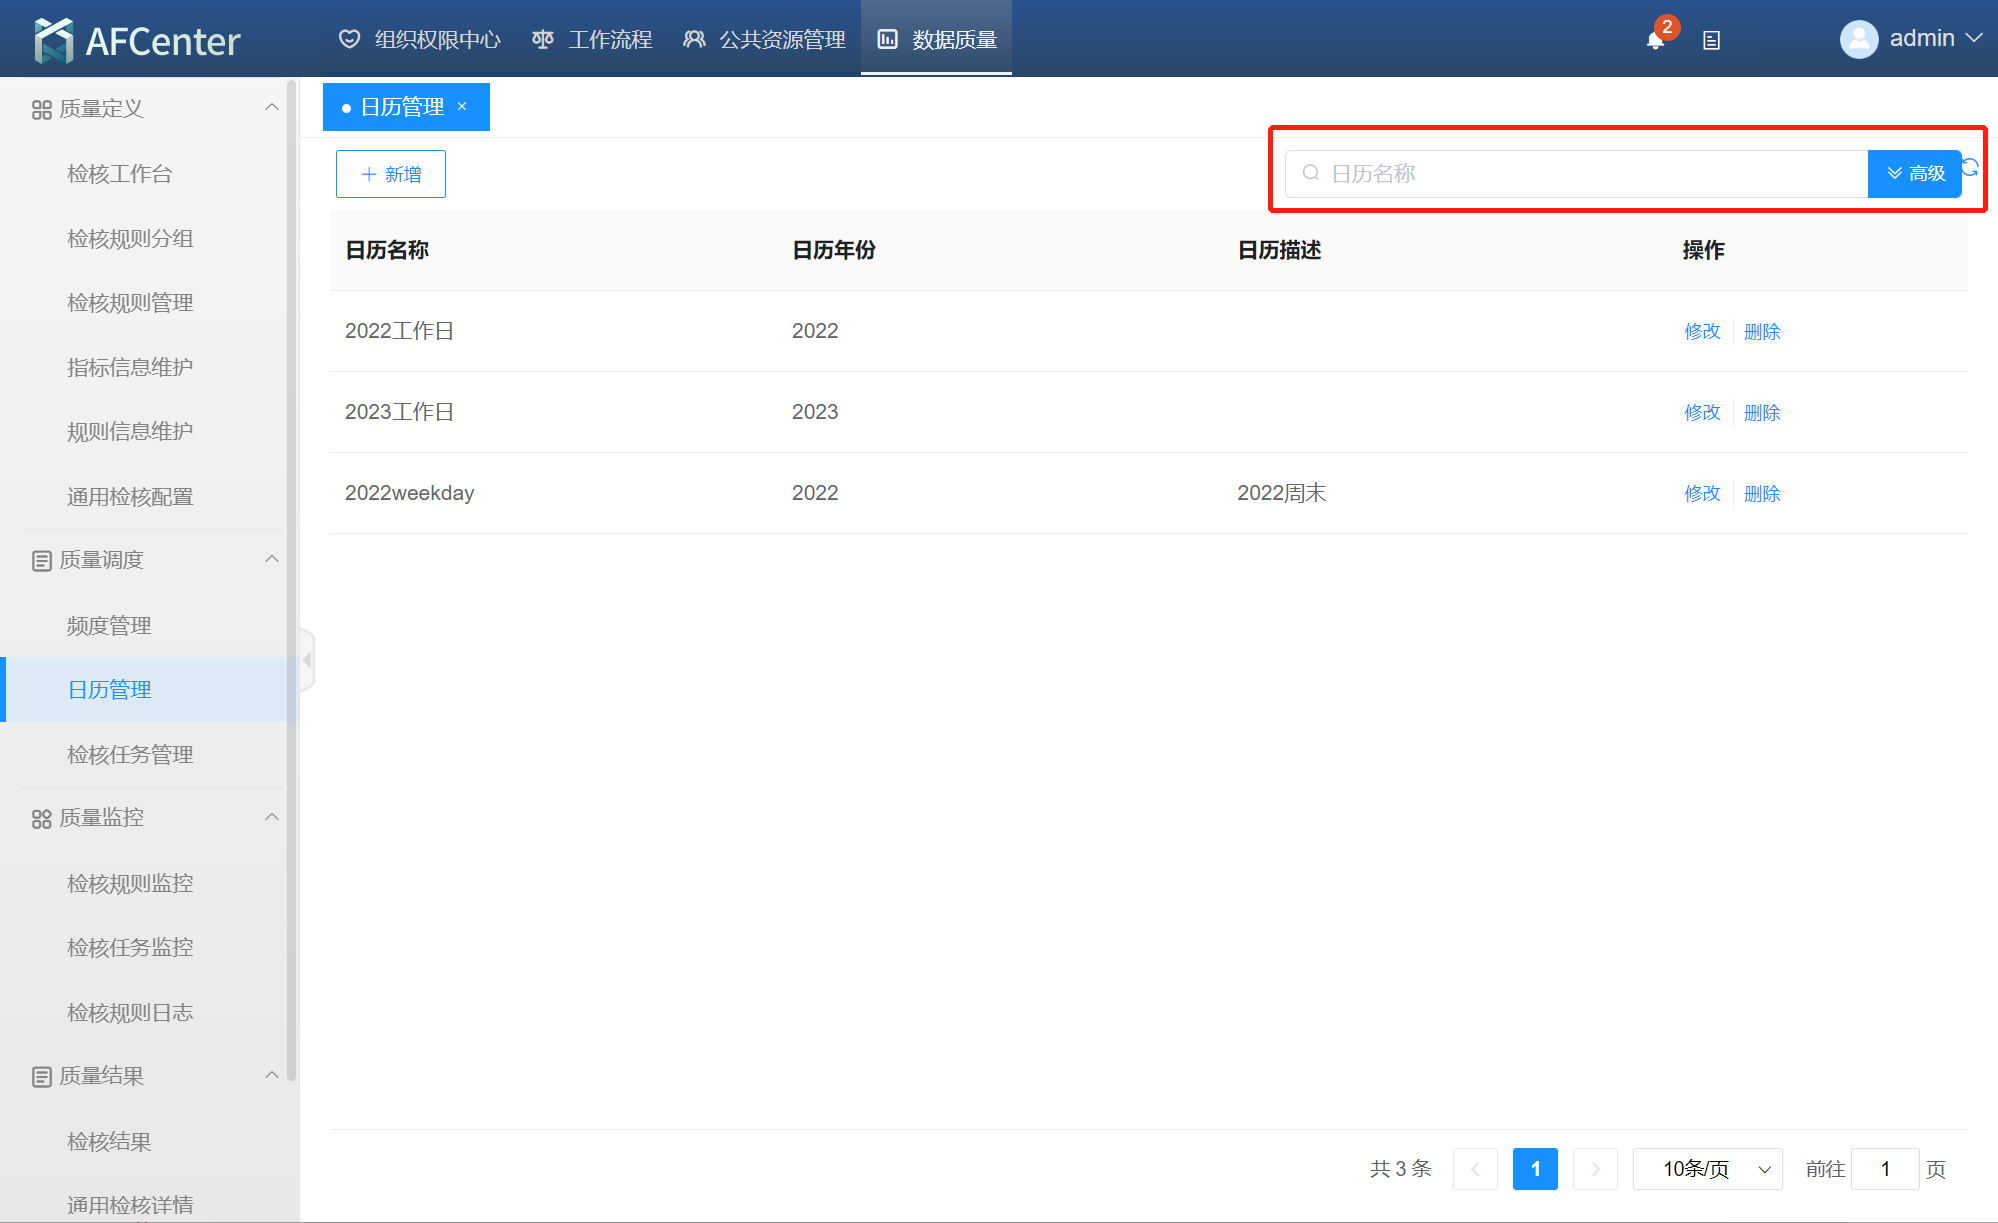Go to the previous page arrow
Viewport: 1998px width, 1223px height.
[1475, 1169]
